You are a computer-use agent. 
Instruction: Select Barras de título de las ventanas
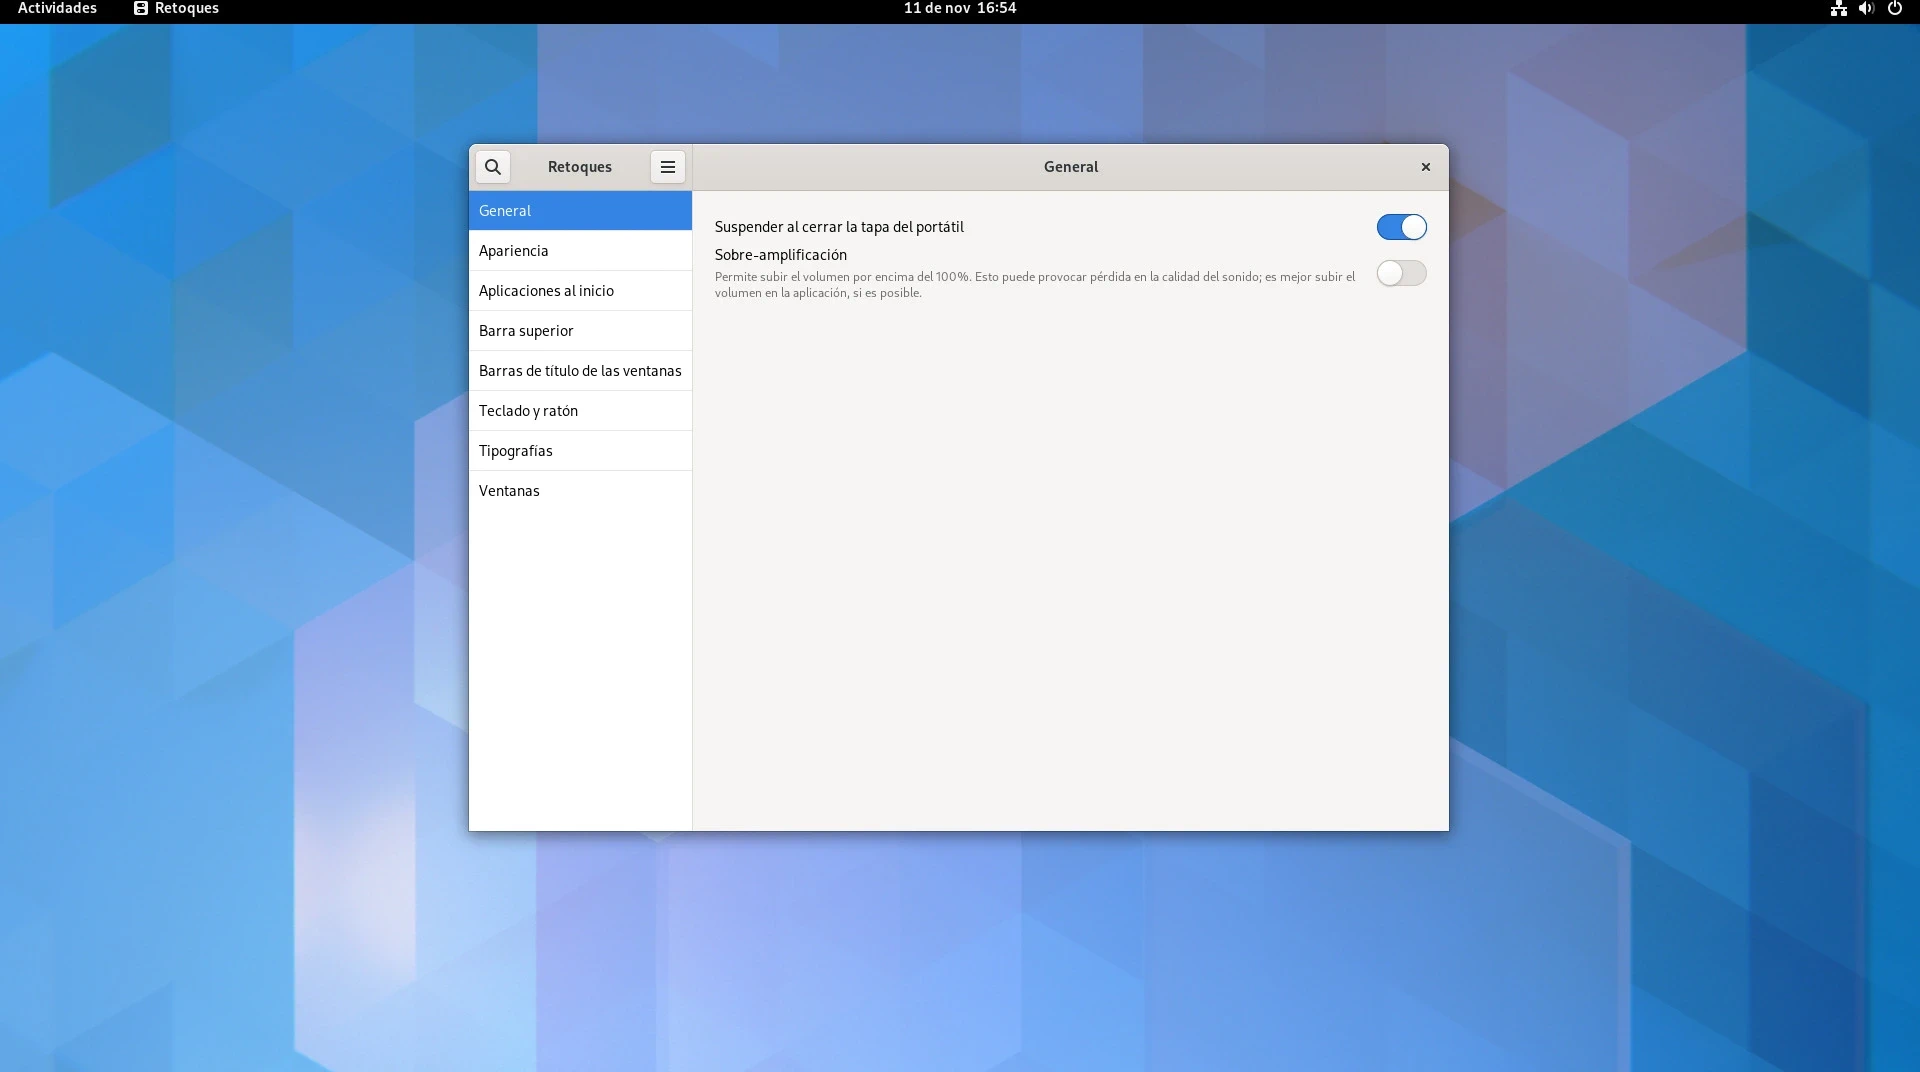[x=580, y=371]
